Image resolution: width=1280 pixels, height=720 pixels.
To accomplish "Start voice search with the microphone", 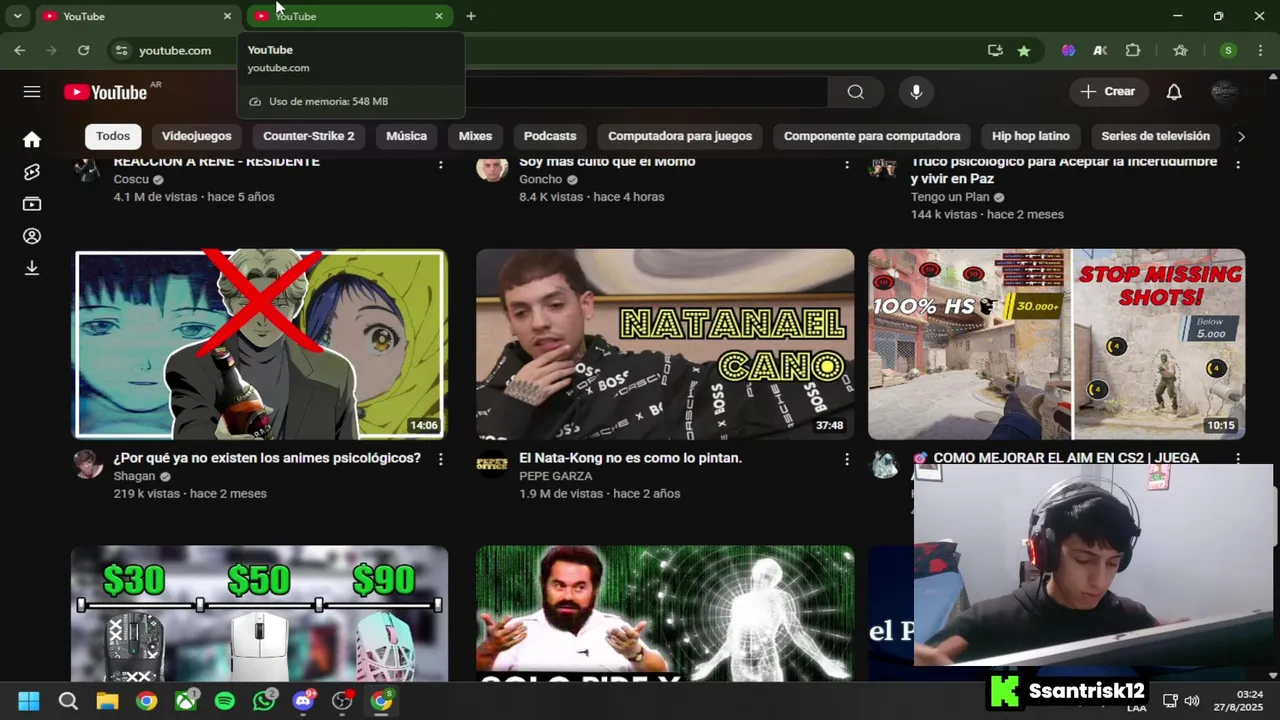I will (x=916, y=92).
